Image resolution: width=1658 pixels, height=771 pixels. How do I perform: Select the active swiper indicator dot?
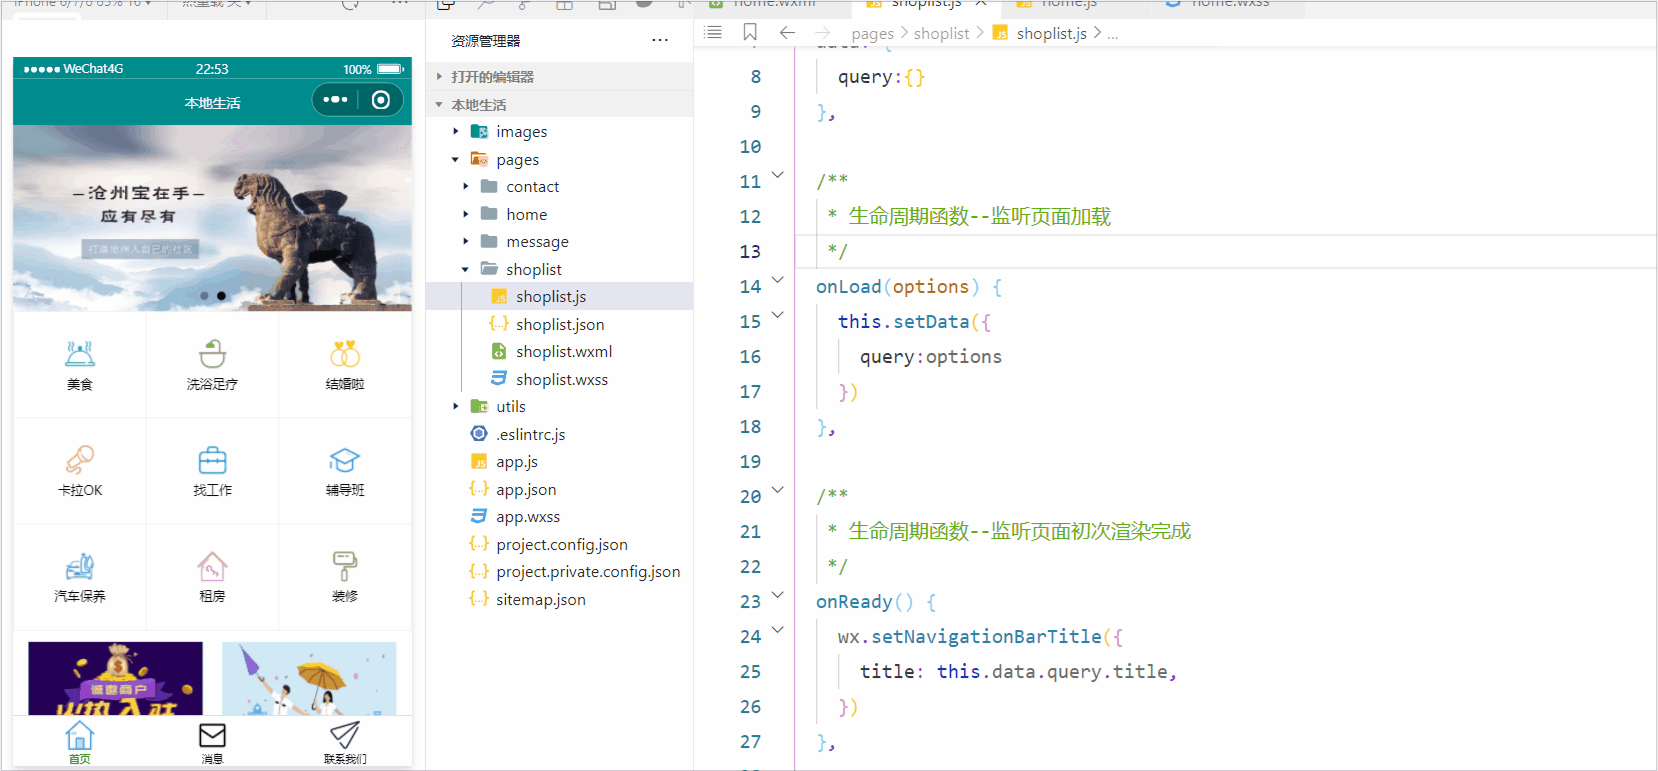click(x=221, y=296)
